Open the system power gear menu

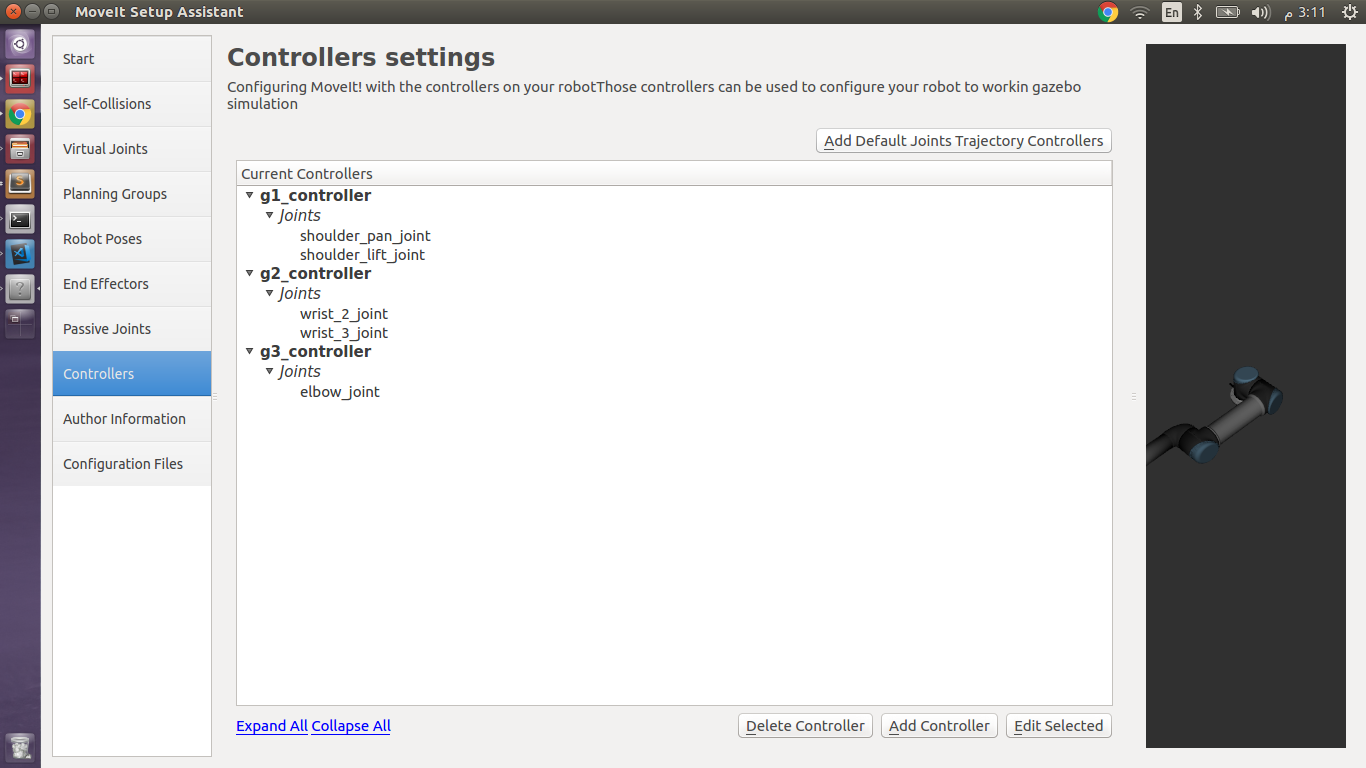tap(1349, 12)
